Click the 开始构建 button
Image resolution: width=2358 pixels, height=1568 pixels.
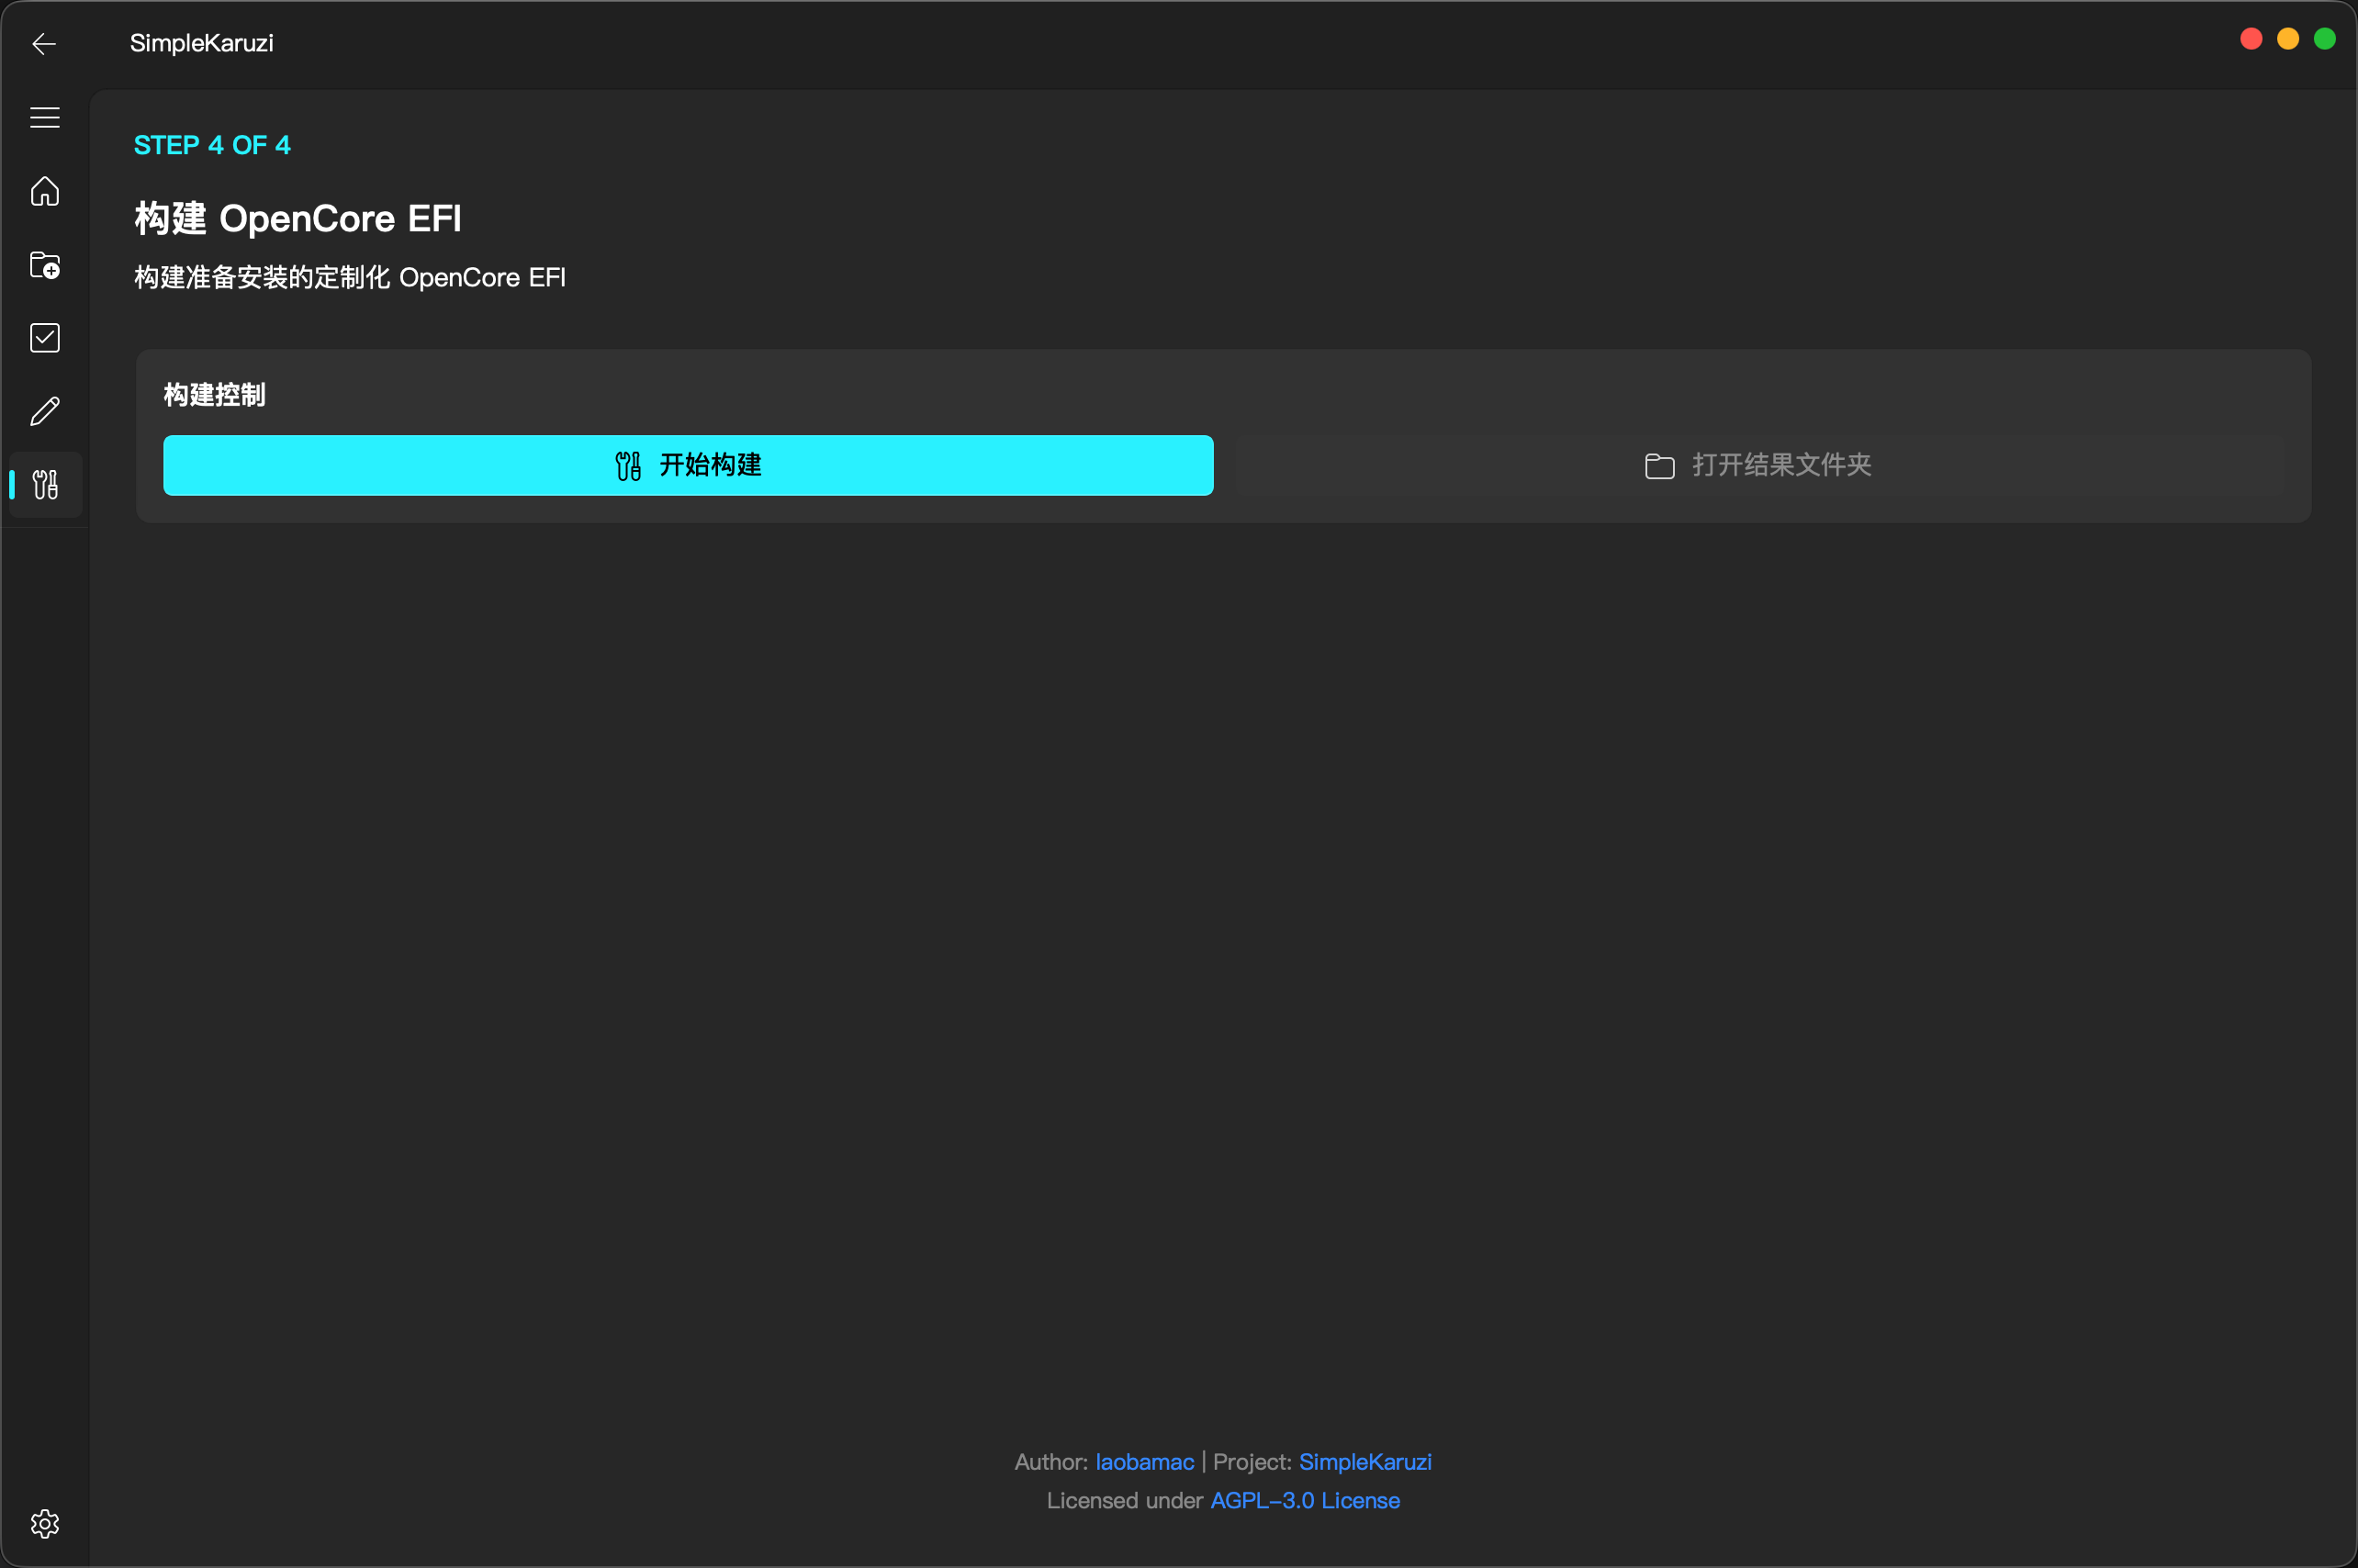click(688, 465)
